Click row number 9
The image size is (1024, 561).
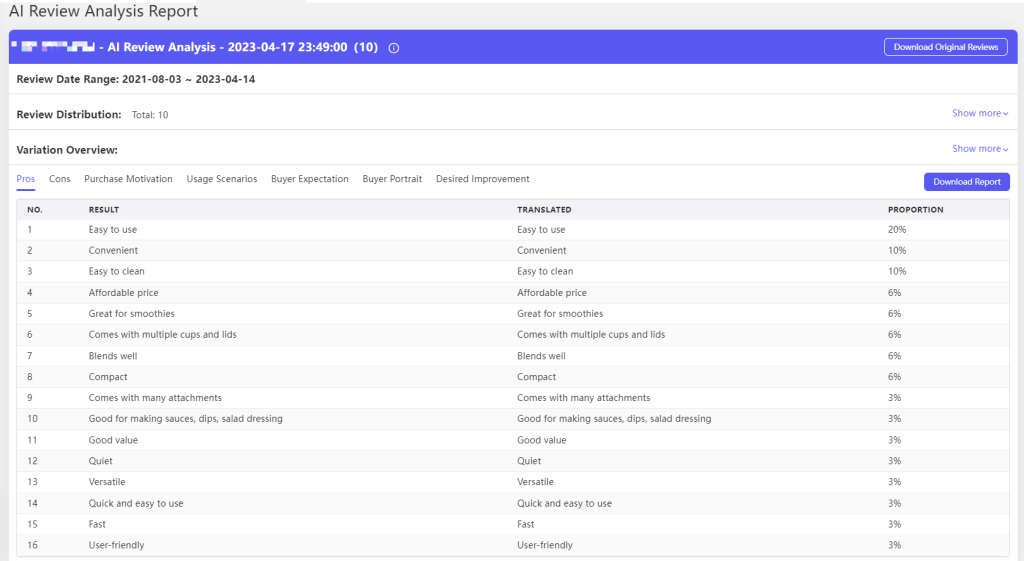click(29, 398)
